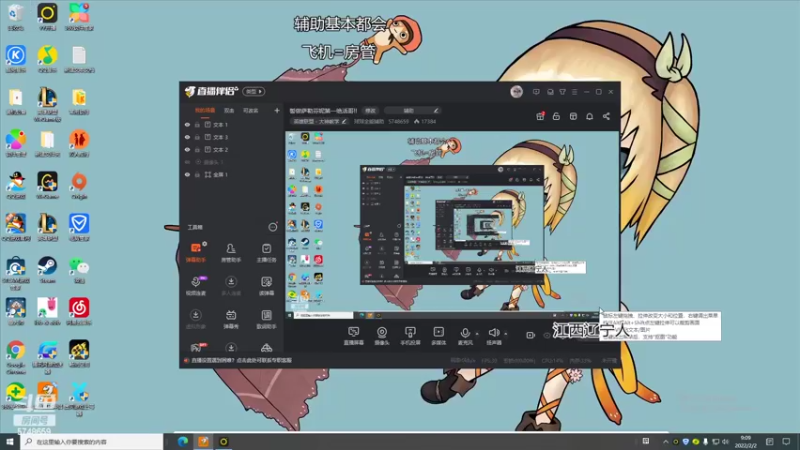This screenshot has height=450, width=800.
Task: Download the 虚拟形象 tool
Action: (x=196, y=319)
